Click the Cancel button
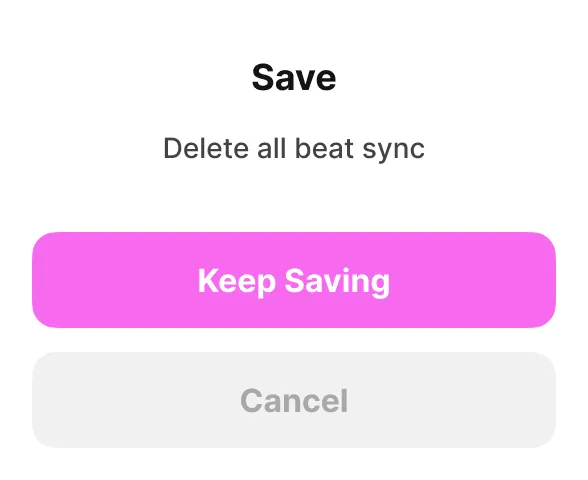This screenshot has height=480, width=588. [x=294, y=400]
